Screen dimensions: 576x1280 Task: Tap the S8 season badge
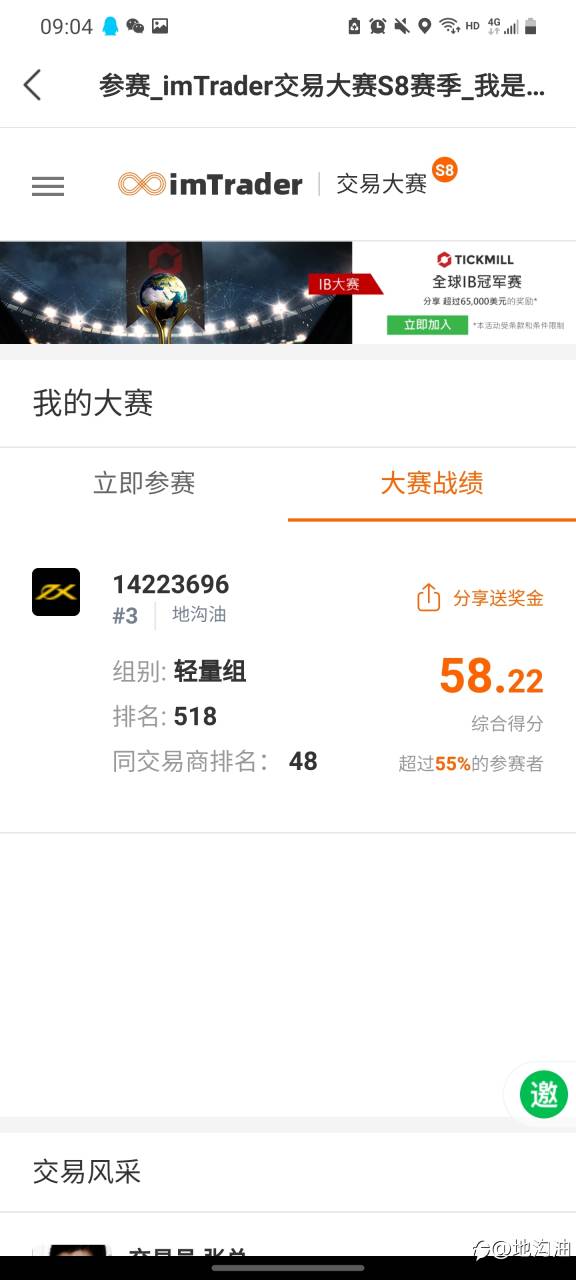click(x=445, y=169)
